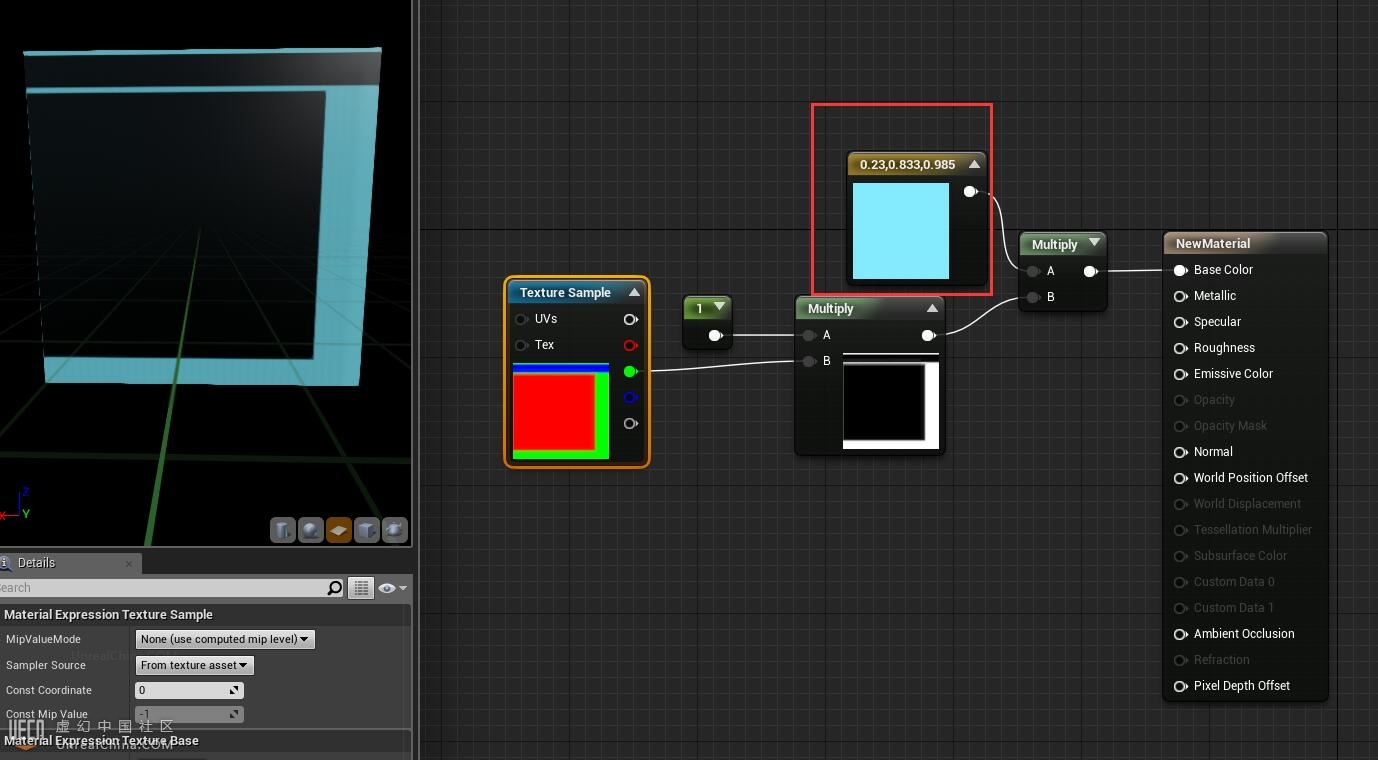Open the Sampler Source dropdown
Screen dimensions: 1378x760
coord(194,665)
